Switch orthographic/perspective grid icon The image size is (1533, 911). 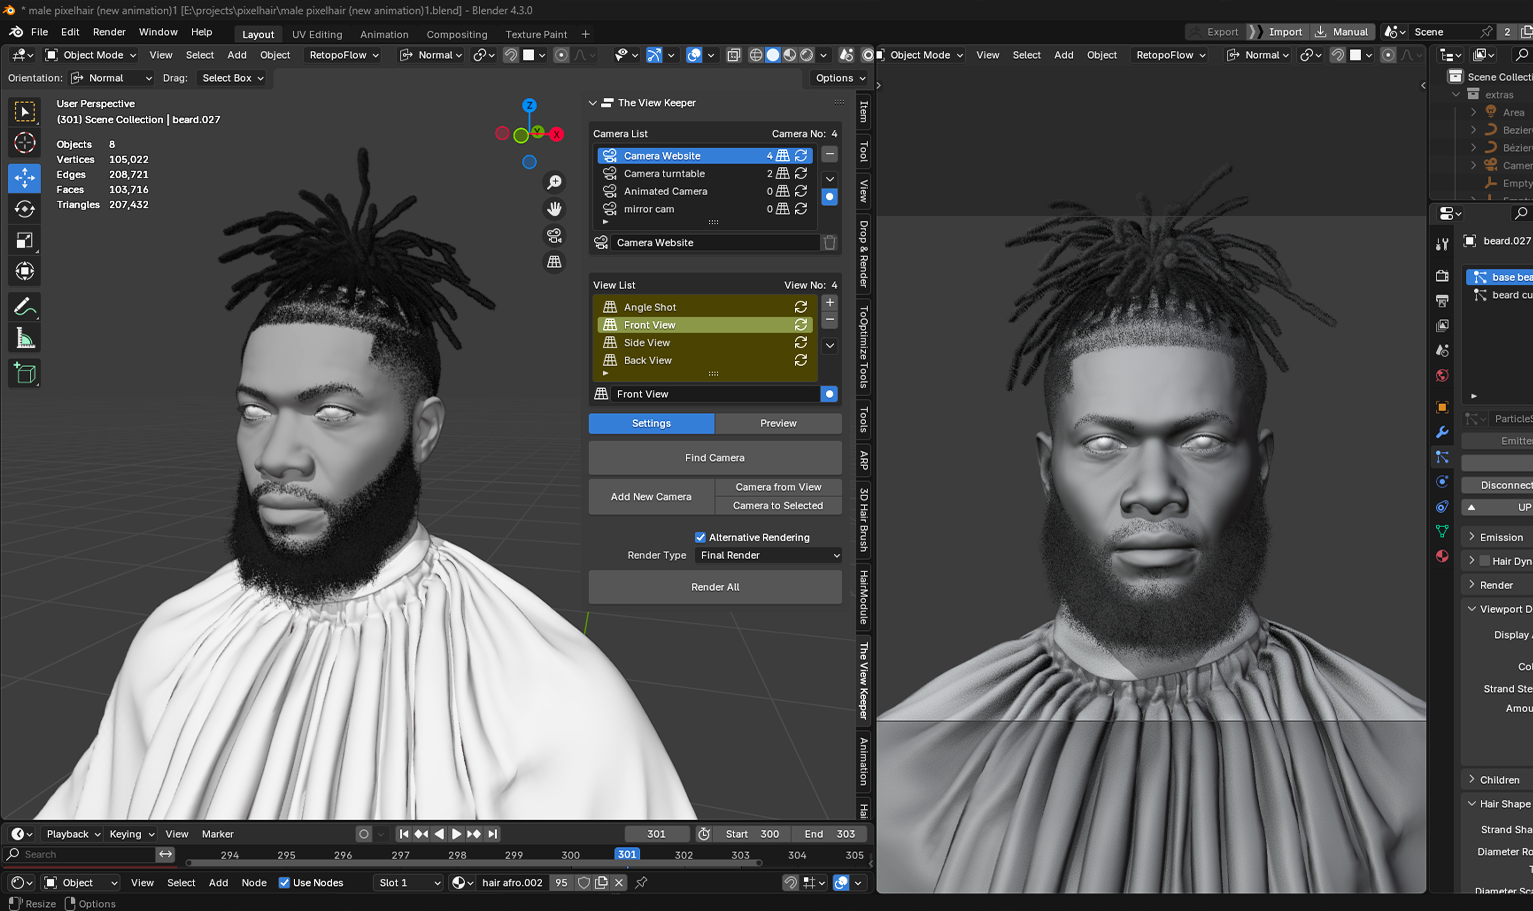coord(554,261)
